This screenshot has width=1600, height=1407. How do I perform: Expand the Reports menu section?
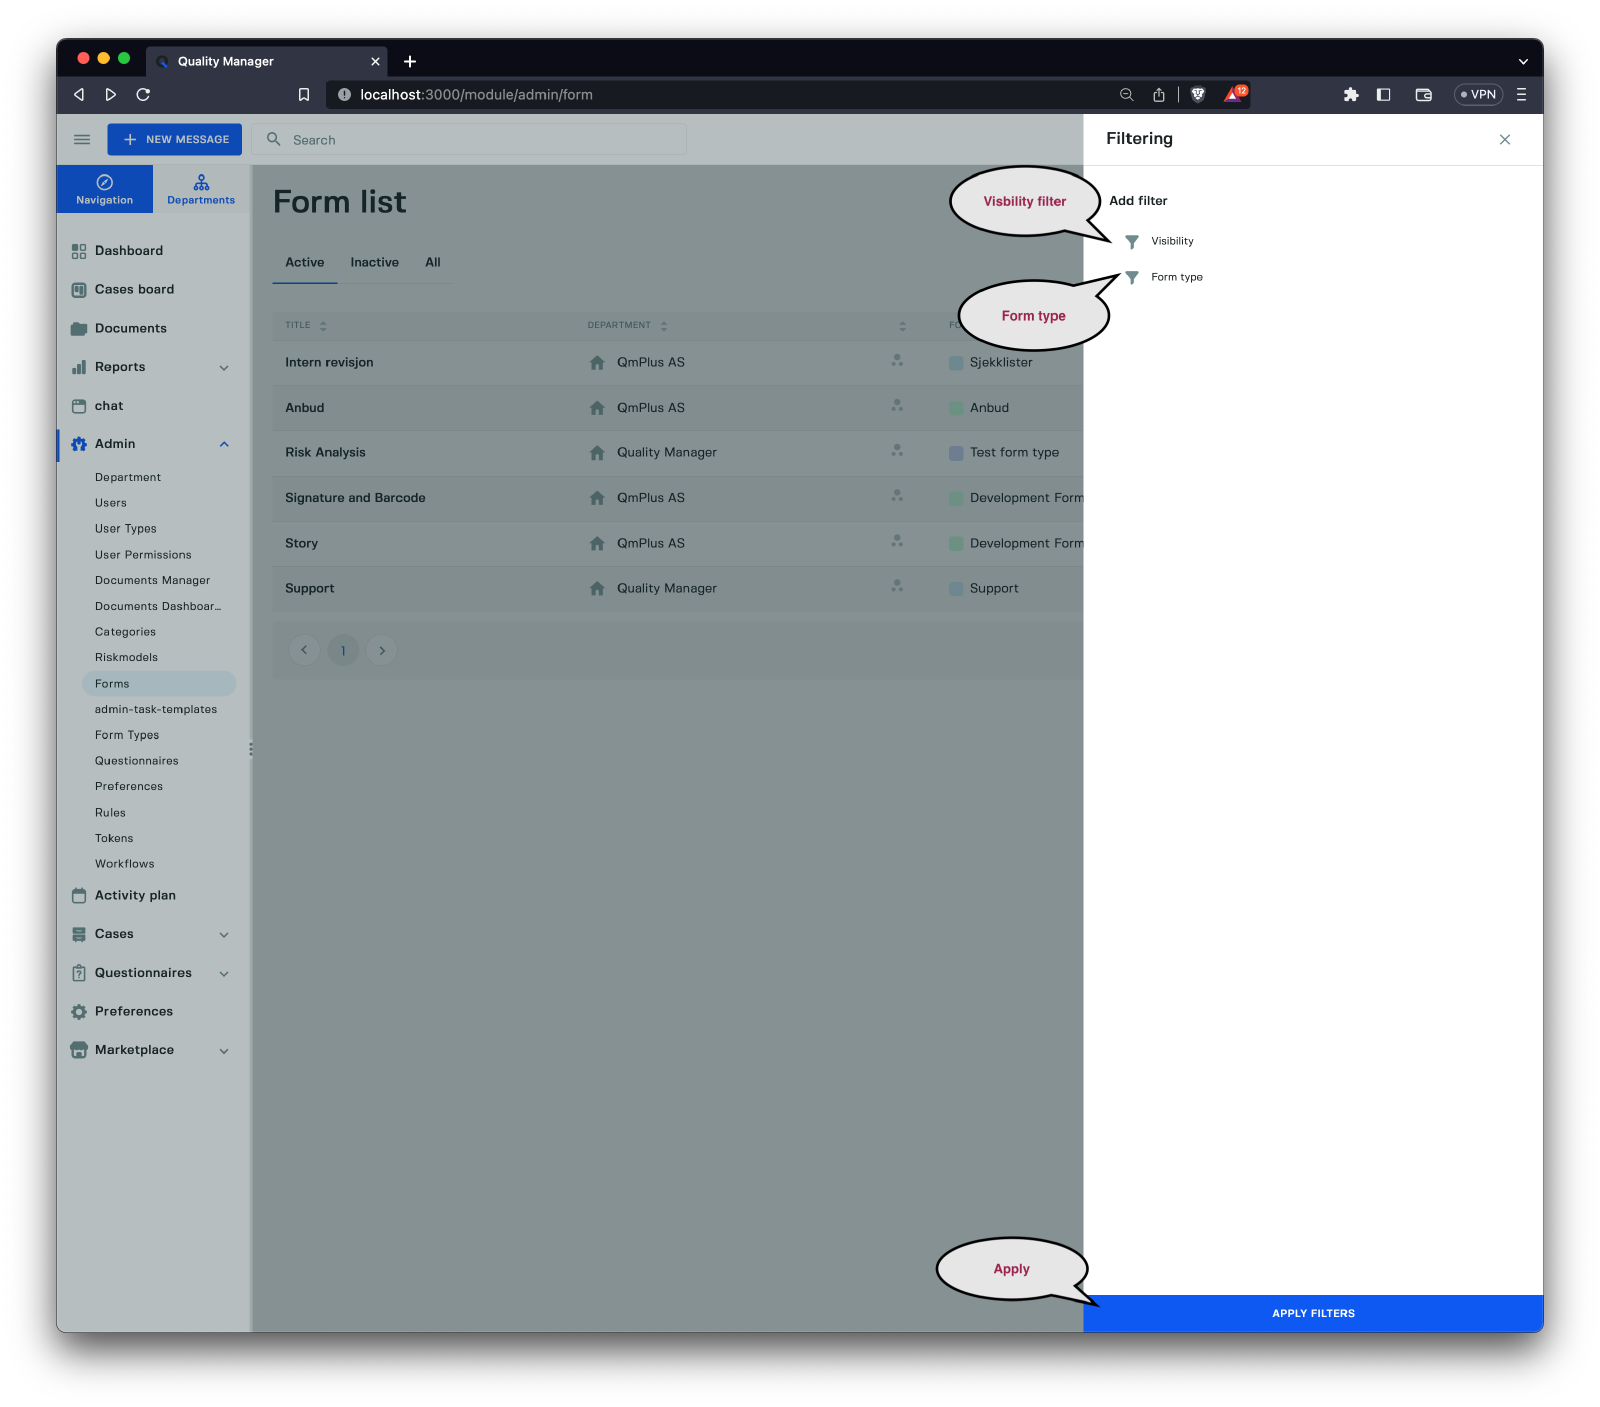(224, 368)
